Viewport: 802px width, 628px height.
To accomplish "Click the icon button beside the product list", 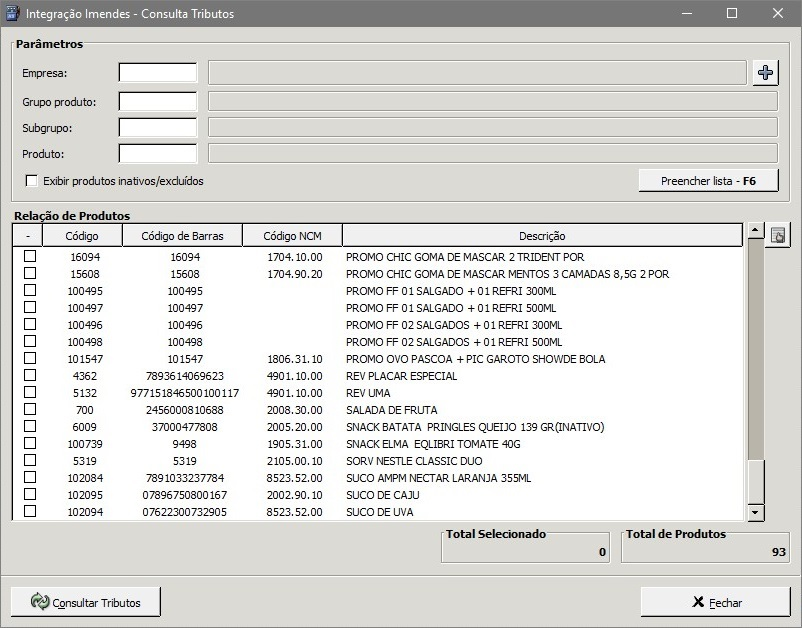I will coord(777,236).
